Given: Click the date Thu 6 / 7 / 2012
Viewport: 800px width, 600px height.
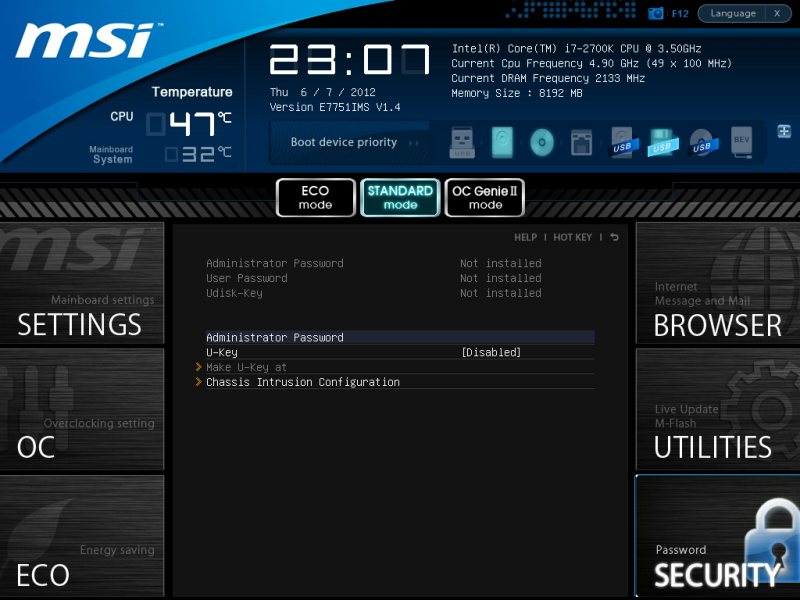Looking at the screenshot, I should (x=322, y=92).
